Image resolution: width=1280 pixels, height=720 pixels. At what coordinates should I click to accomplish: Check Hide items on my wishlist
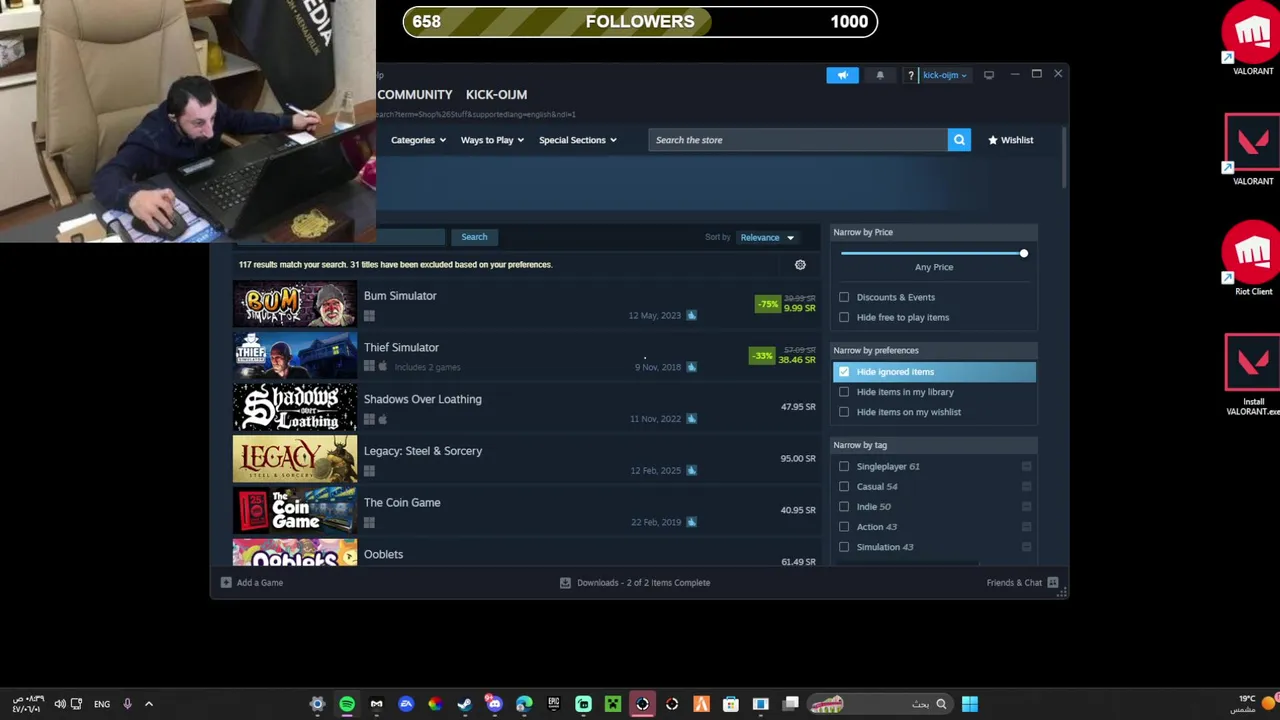pyautogui.click(x=844, y=412)
